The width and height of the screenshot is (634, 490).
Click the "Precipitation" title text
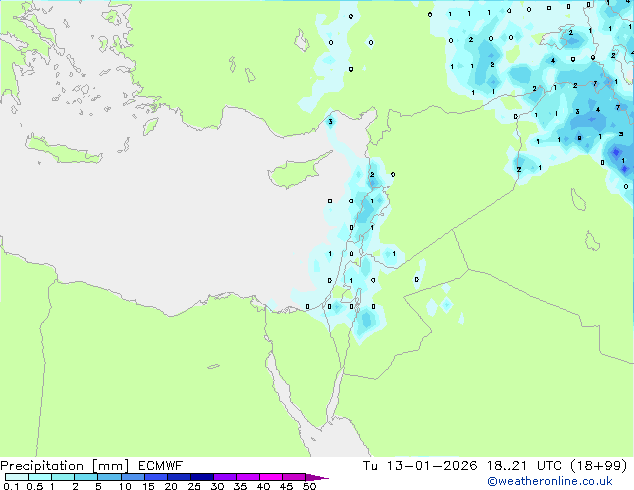[x=42, y=466]
